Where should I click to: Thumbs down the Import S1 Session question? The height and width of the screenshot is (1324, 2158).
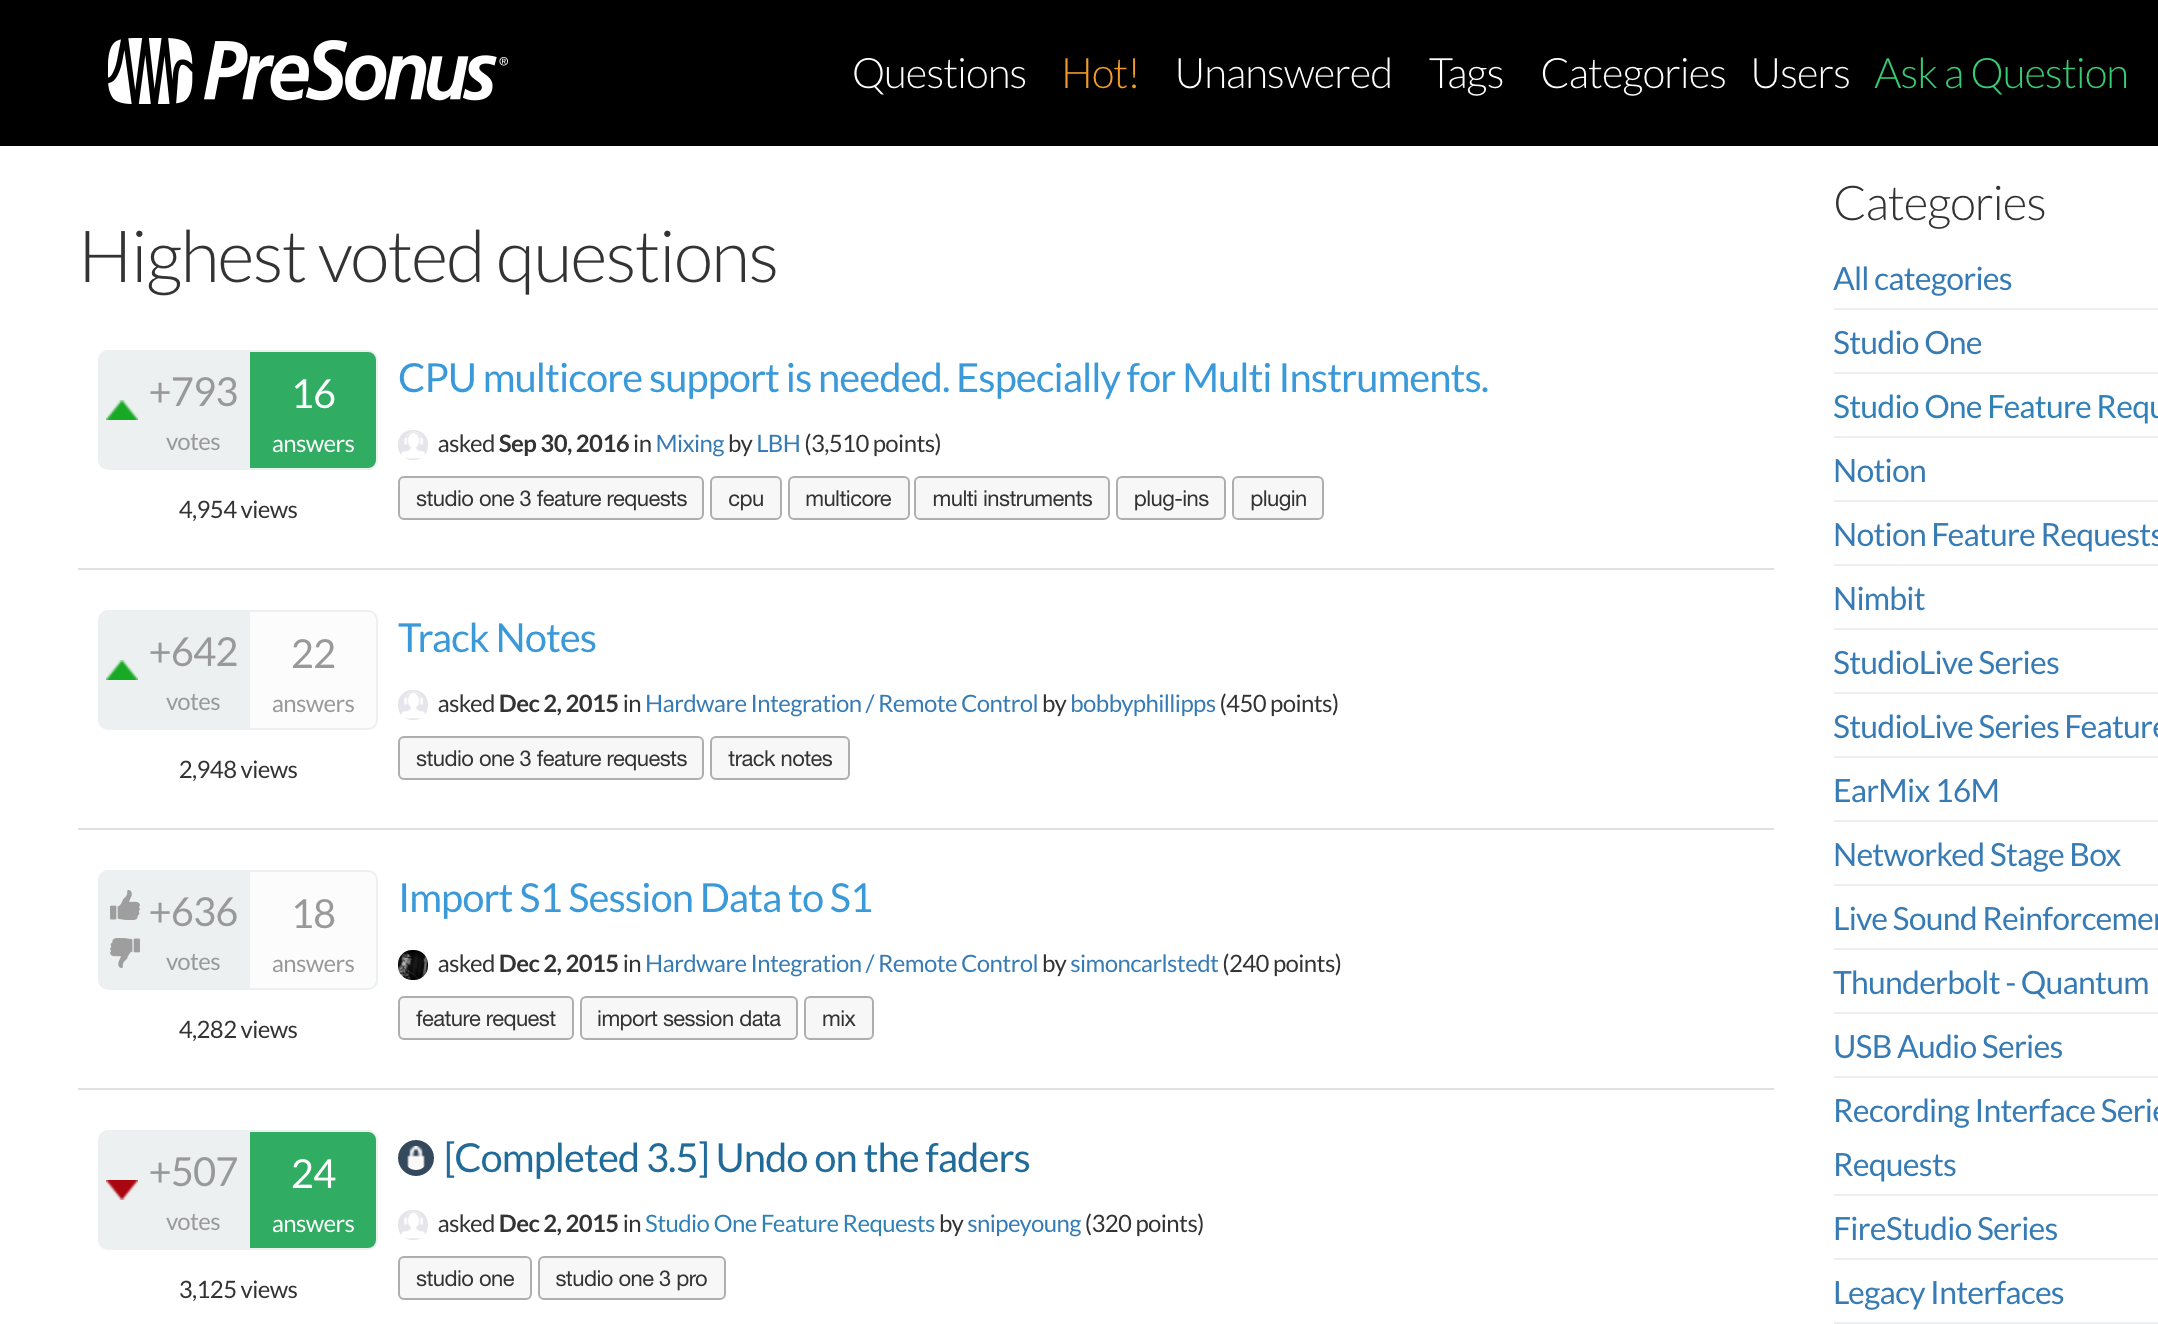(125, 951)
